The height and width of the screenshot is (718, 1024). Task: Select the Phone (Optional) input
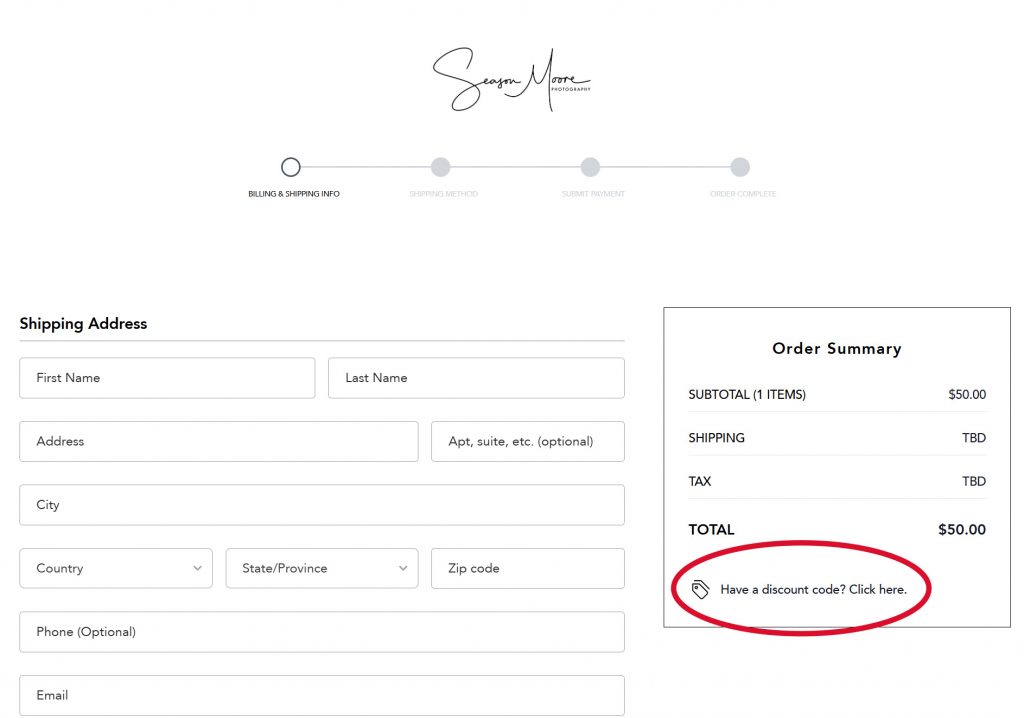321,632
